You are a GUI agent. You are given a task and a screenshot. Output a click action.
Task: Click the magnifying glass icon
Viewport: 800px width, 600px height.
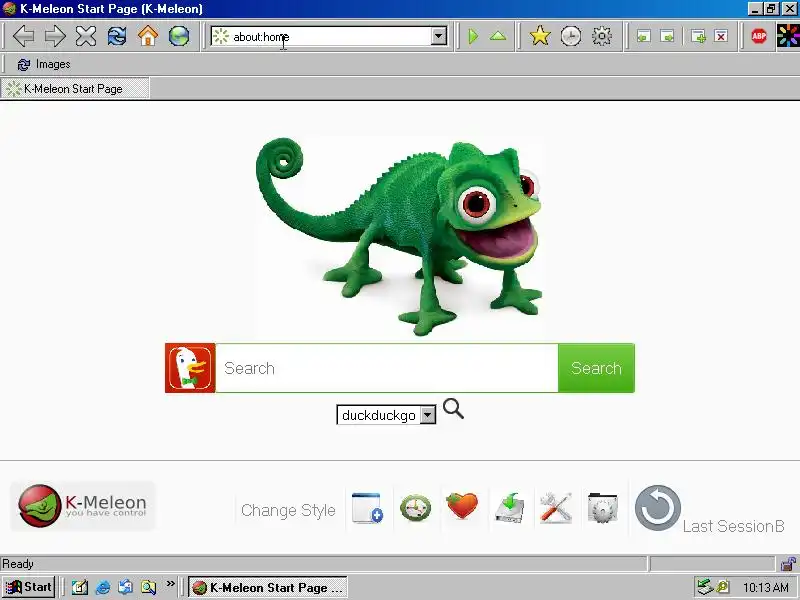(453, 409)
